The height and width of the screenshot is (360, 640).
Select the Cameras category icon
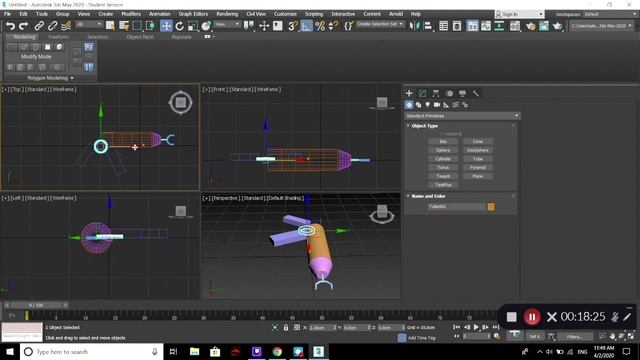[x=437, y=105]
